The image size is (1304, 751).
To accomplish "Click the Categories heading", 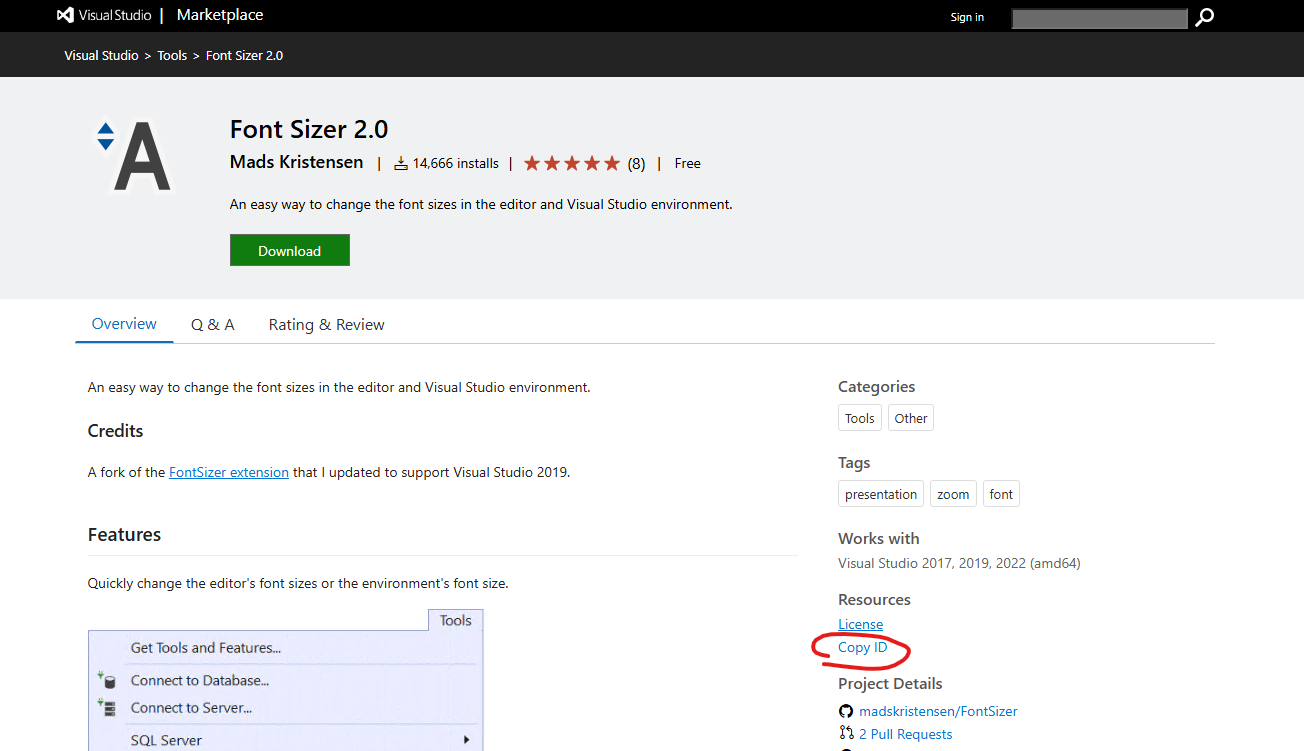I will pos(876,387).
